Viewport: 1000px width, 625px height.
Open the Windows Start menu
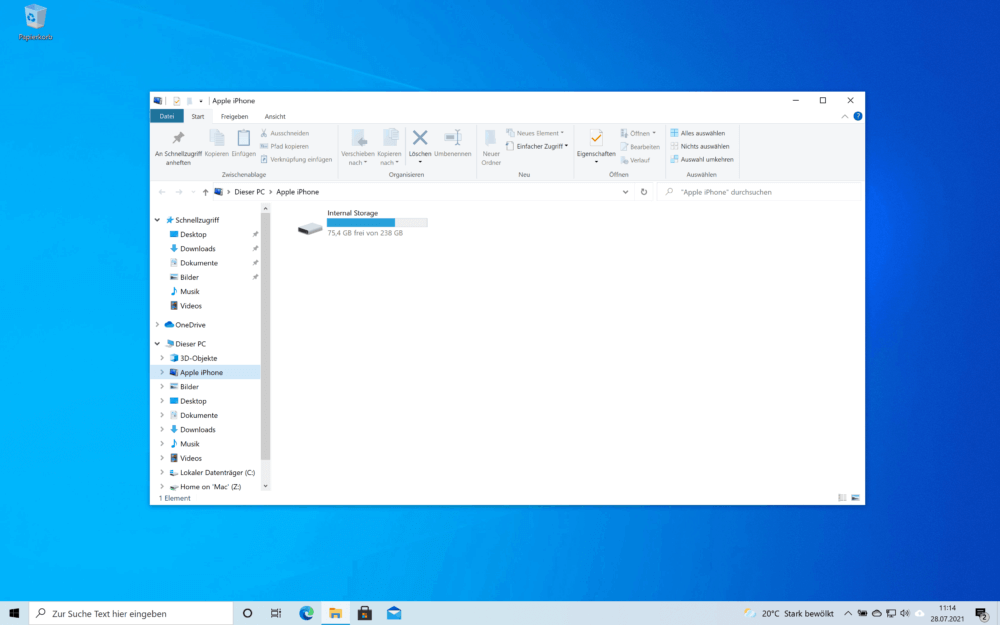point(14,613)
